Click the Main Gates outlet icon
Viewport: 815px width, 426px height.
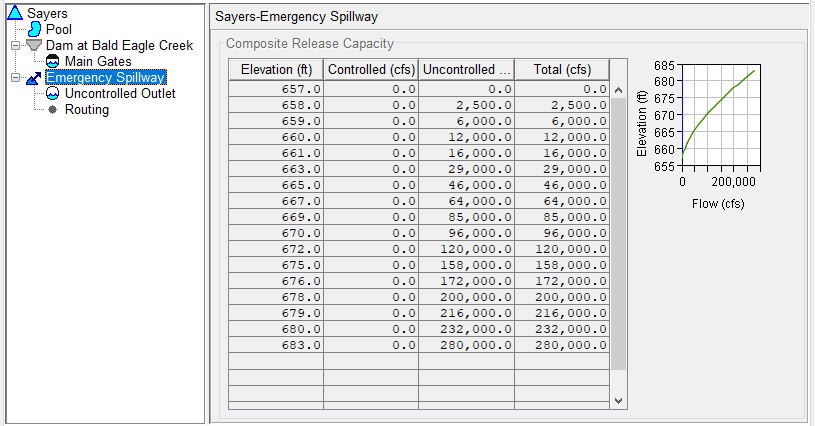[x=54, y=62]
